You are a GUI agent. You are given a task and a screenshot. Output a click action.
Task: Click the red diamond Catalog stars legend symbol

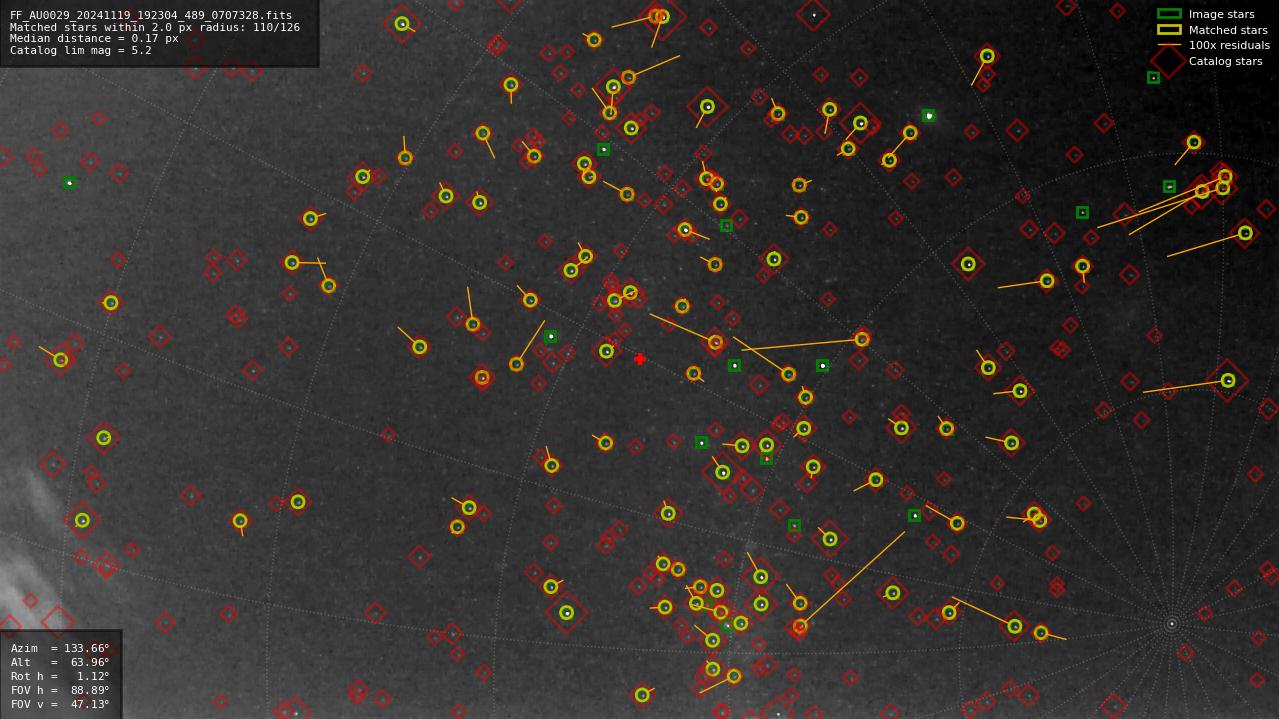[x=1169, y=61]
